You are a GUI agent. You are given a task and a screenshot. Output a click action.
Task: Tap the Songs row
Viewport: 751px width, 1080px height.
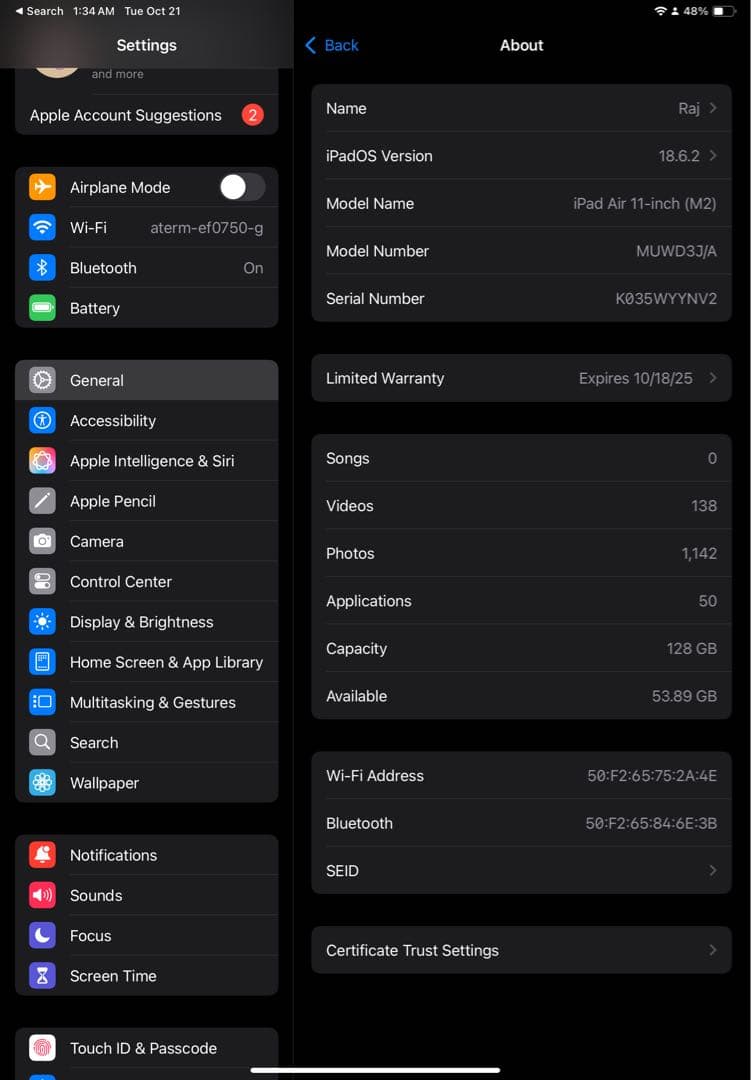click(x=522, y=458)
